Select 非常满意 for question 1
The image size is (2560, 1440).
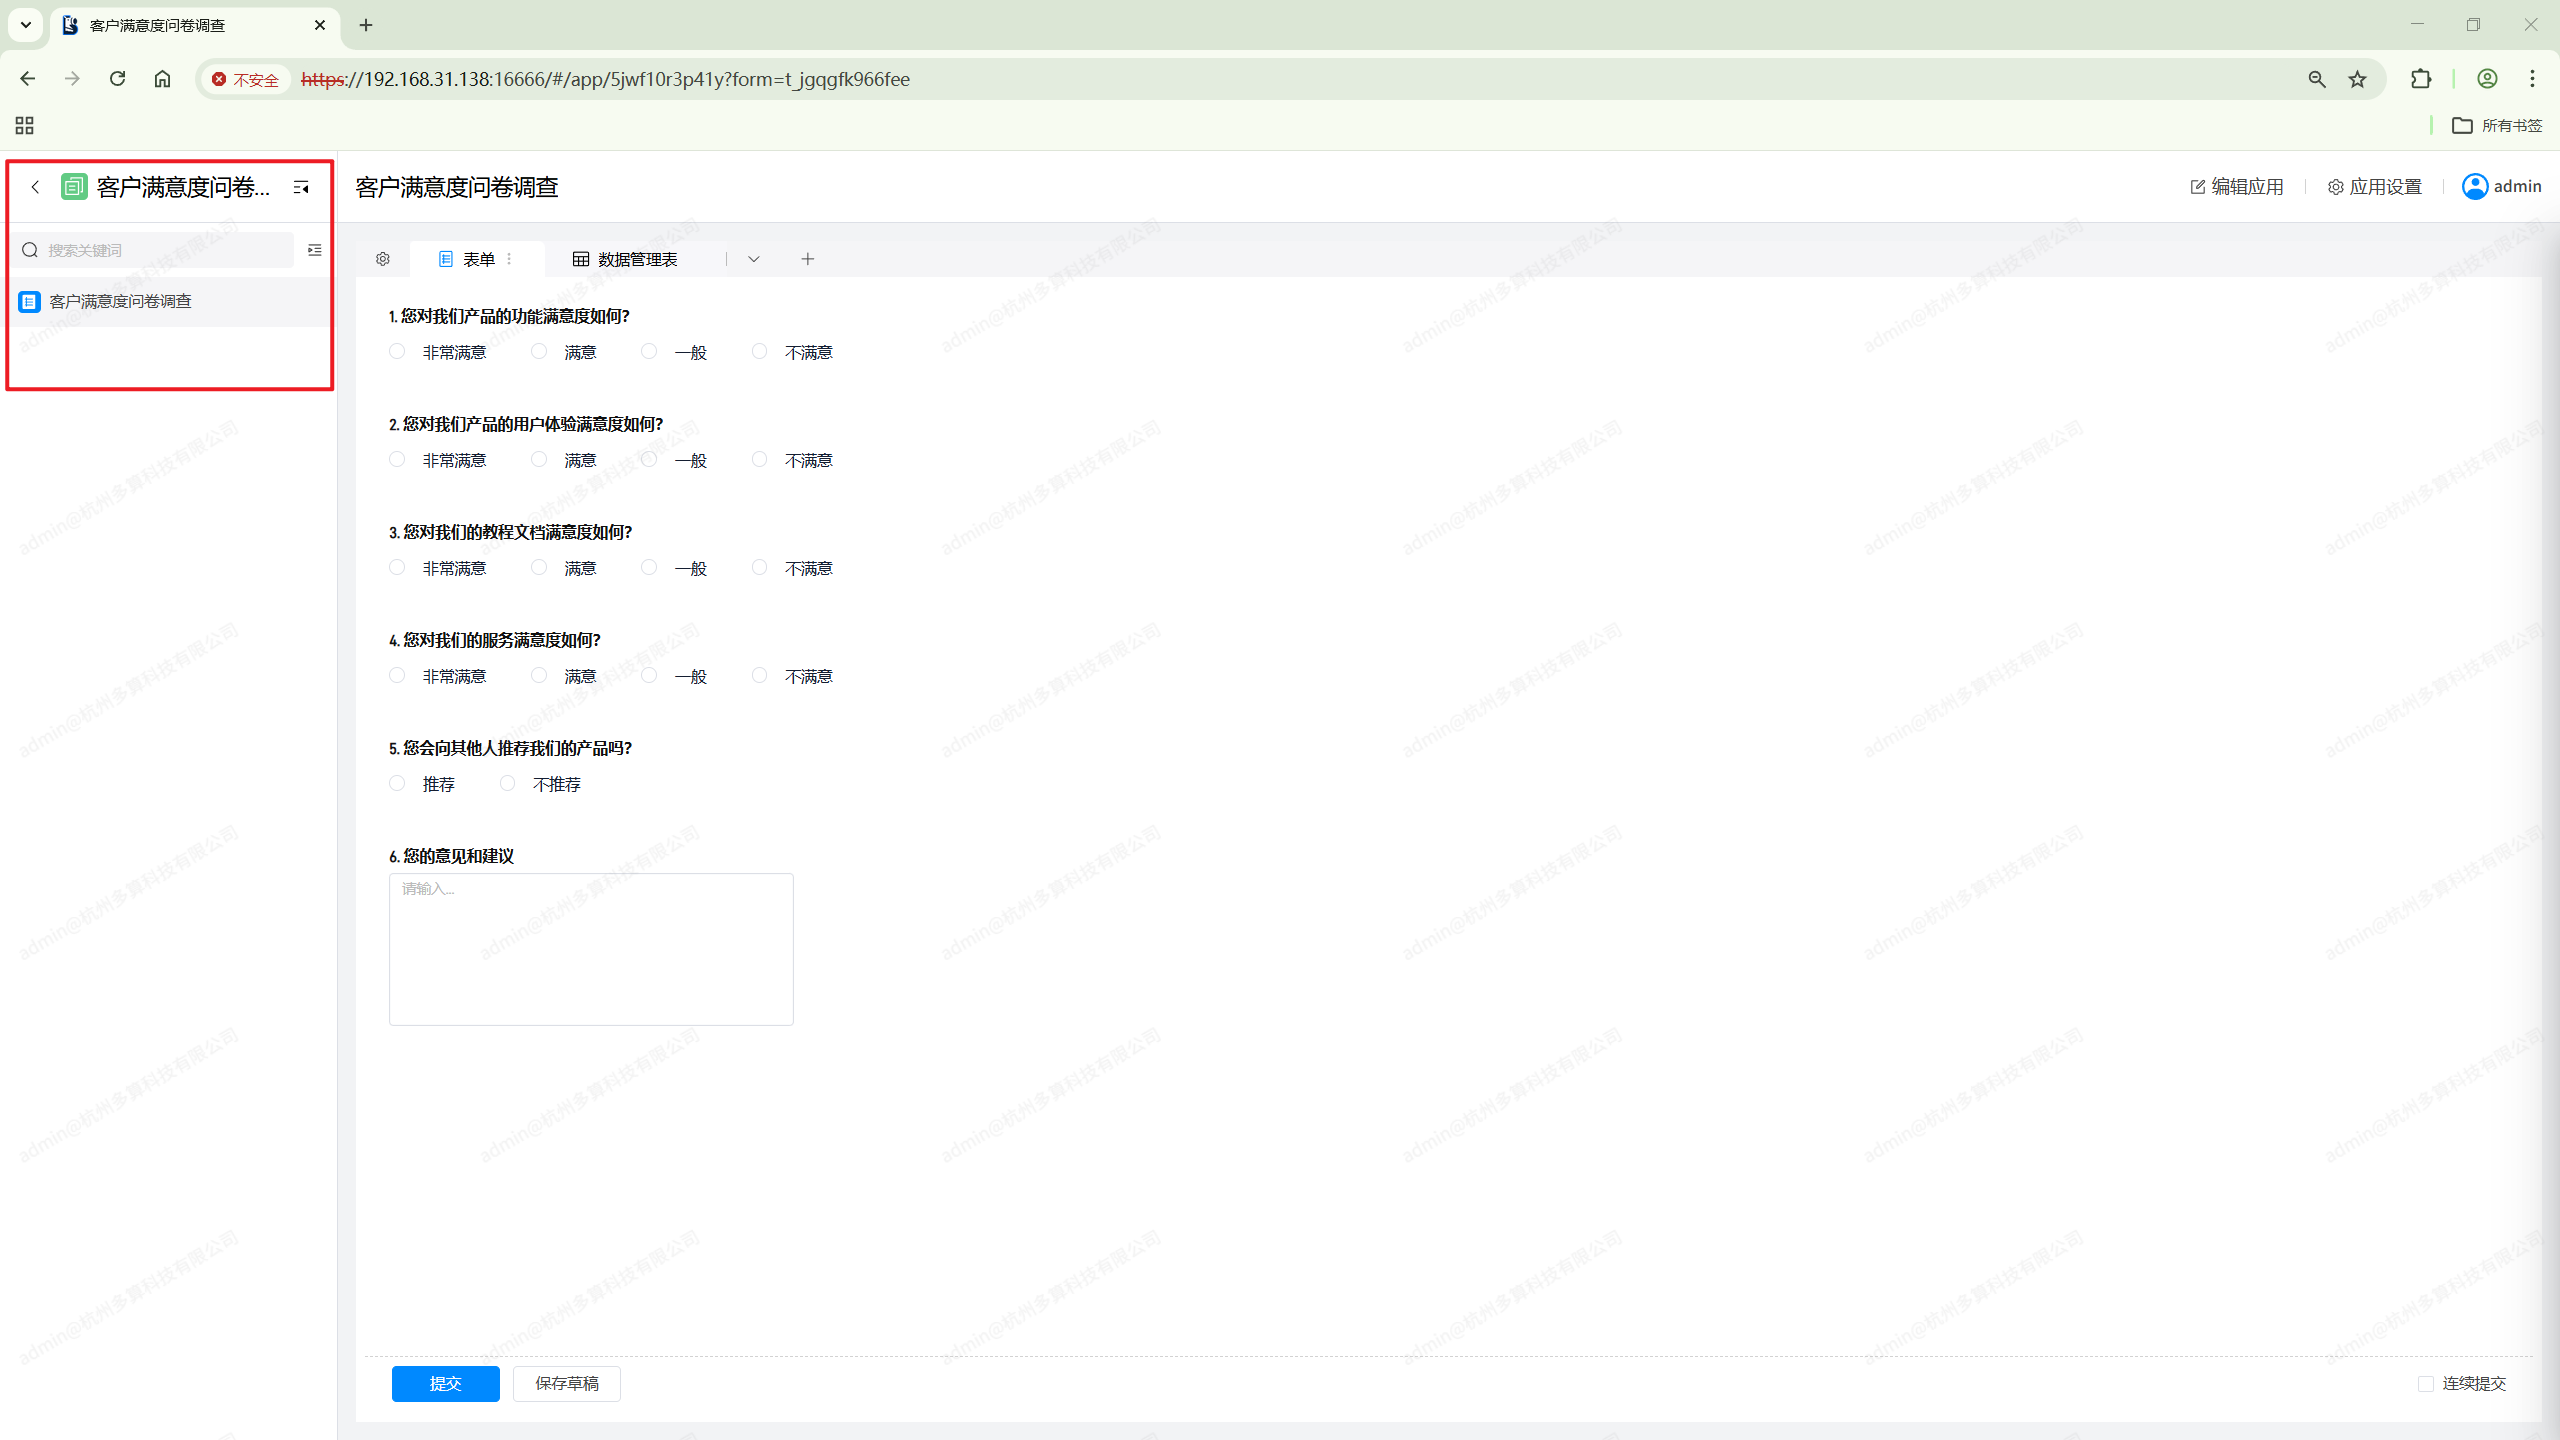[397, 352]
